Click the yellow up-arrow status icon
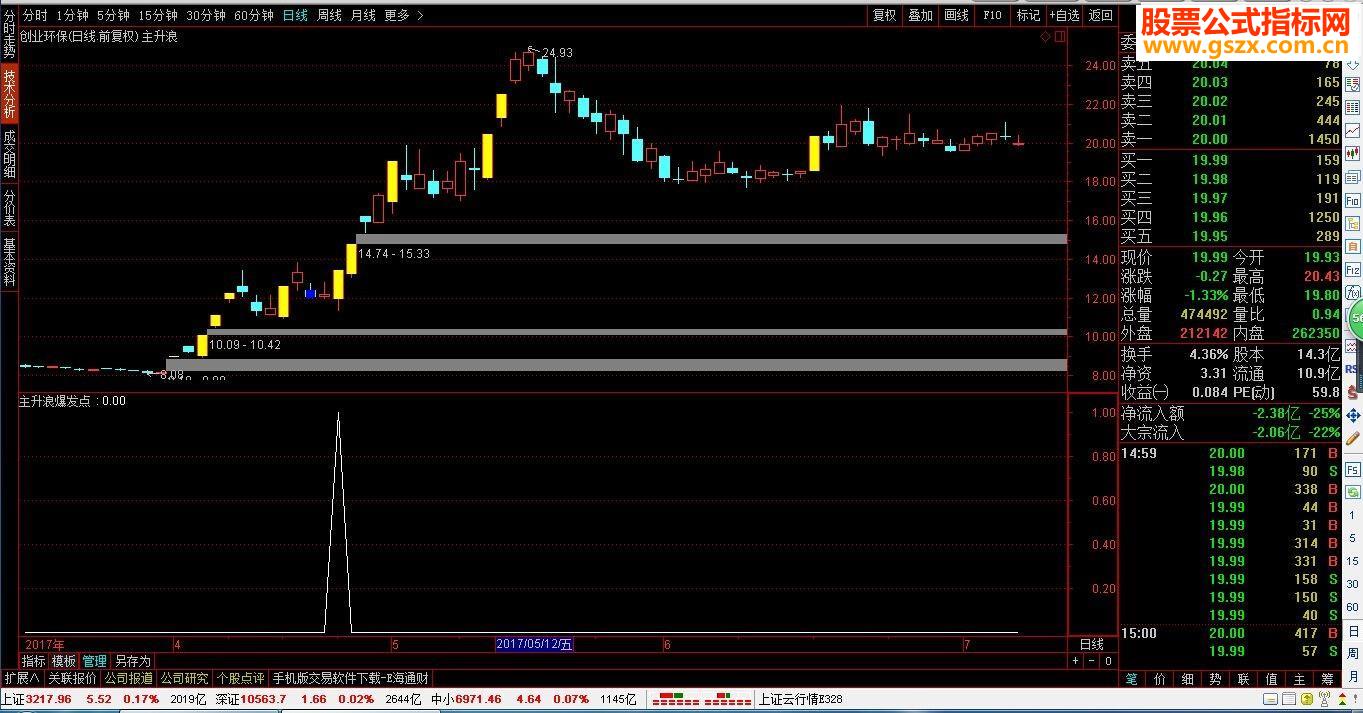The width and height of the screenshot is (1363, 713). tap(1307, 699)
